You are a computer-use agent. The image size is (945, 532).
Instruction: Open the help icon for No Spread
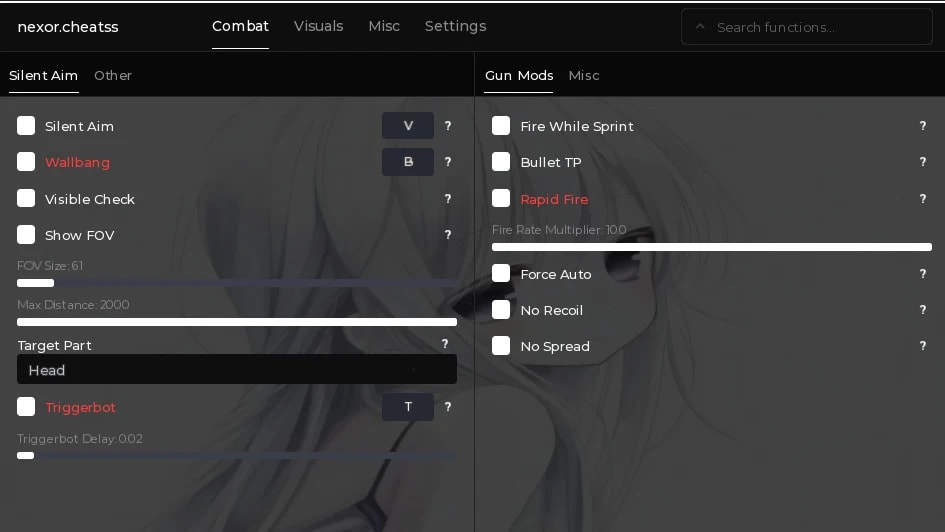point(923,346)
